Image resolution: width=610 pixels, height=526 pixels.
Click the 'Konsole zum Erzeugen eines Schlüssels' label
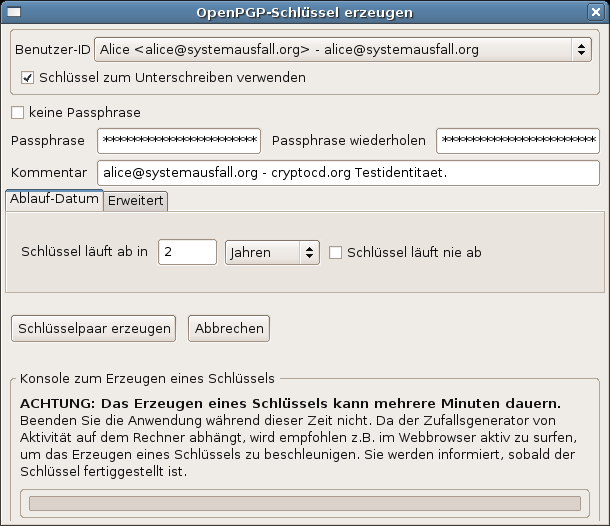click(147, 379)
